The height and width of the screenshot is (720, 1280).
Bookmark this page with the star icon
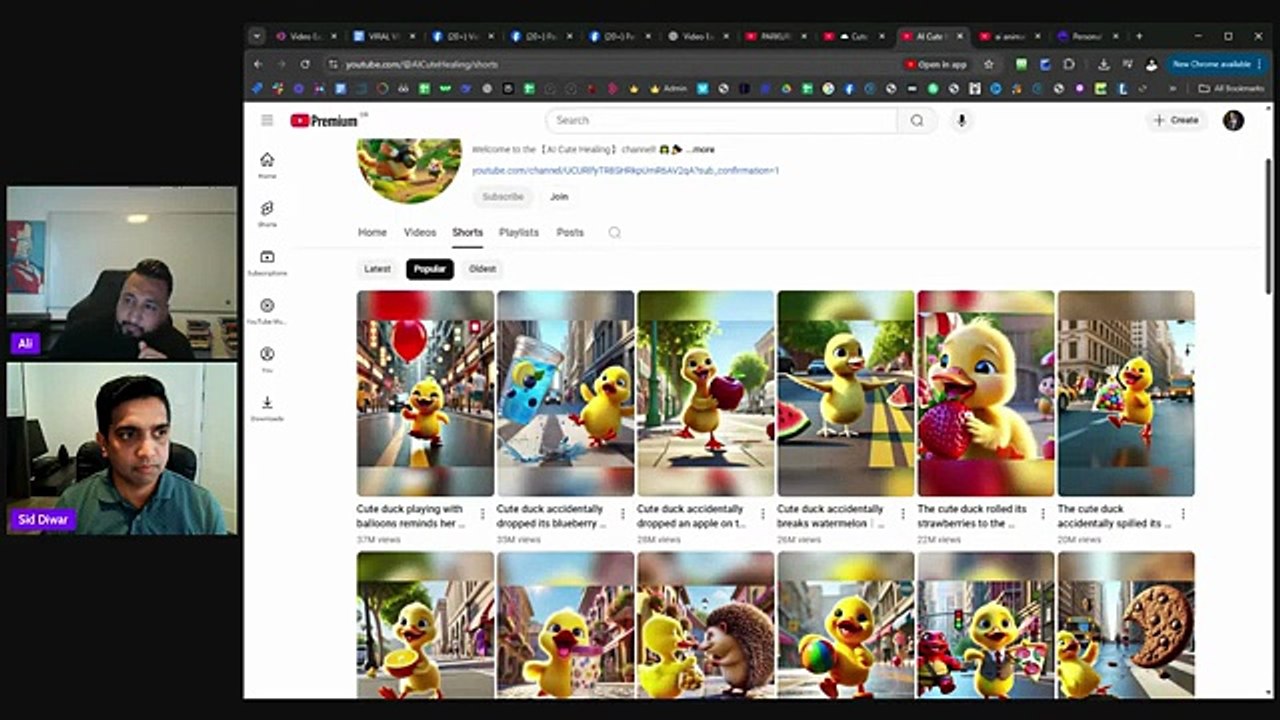(989, 64)
